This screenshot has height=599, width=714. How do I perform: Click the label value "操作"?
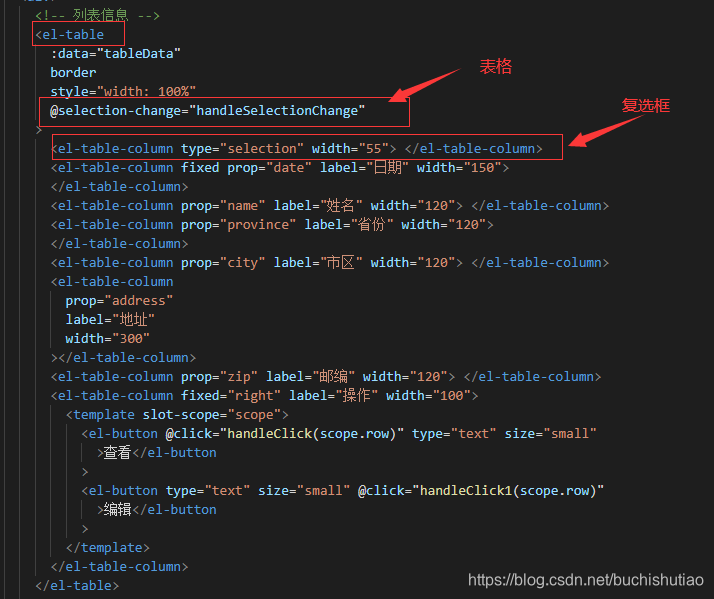[x=357, y=395]
